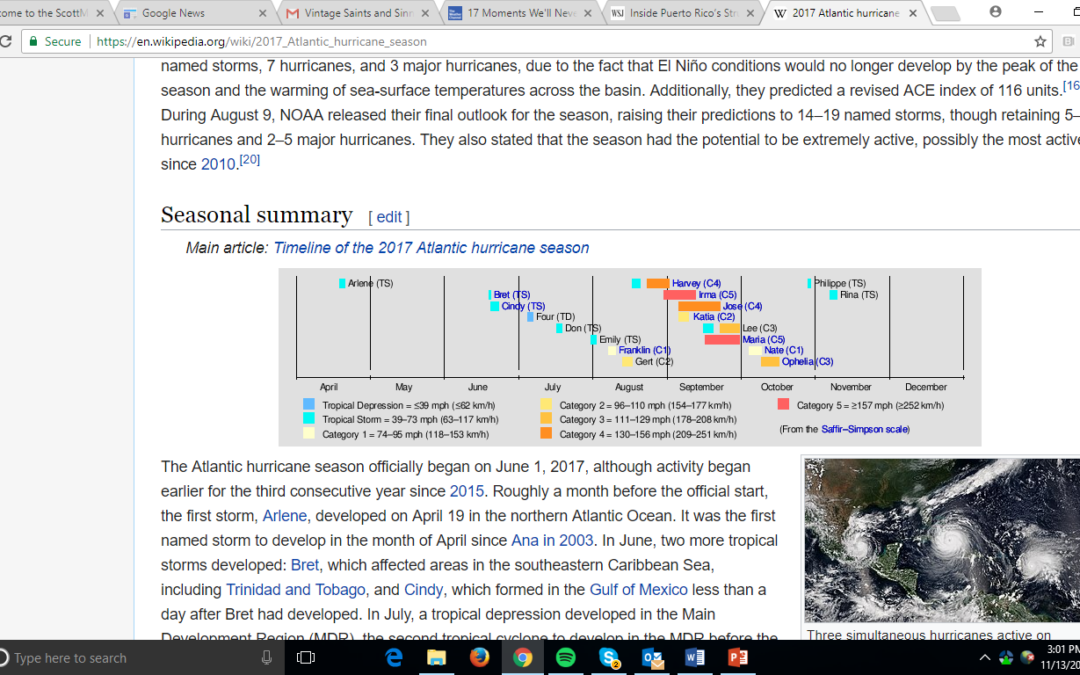This screenshot has width=1080, height=675.
Task: Click the microphone icon in search box
Action: 266,657
